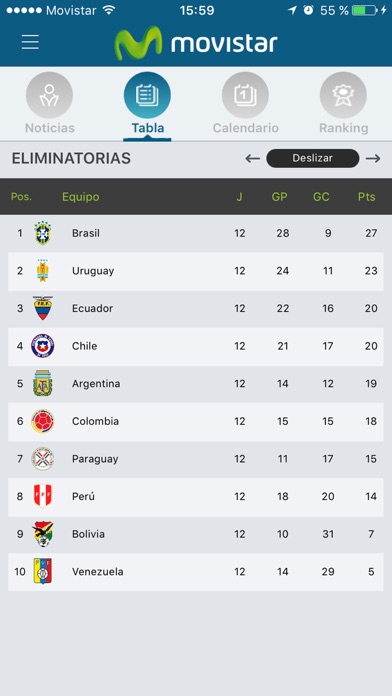Select the Uruguay row
This screenshot has height=696, width=392.
coord(196,271)
